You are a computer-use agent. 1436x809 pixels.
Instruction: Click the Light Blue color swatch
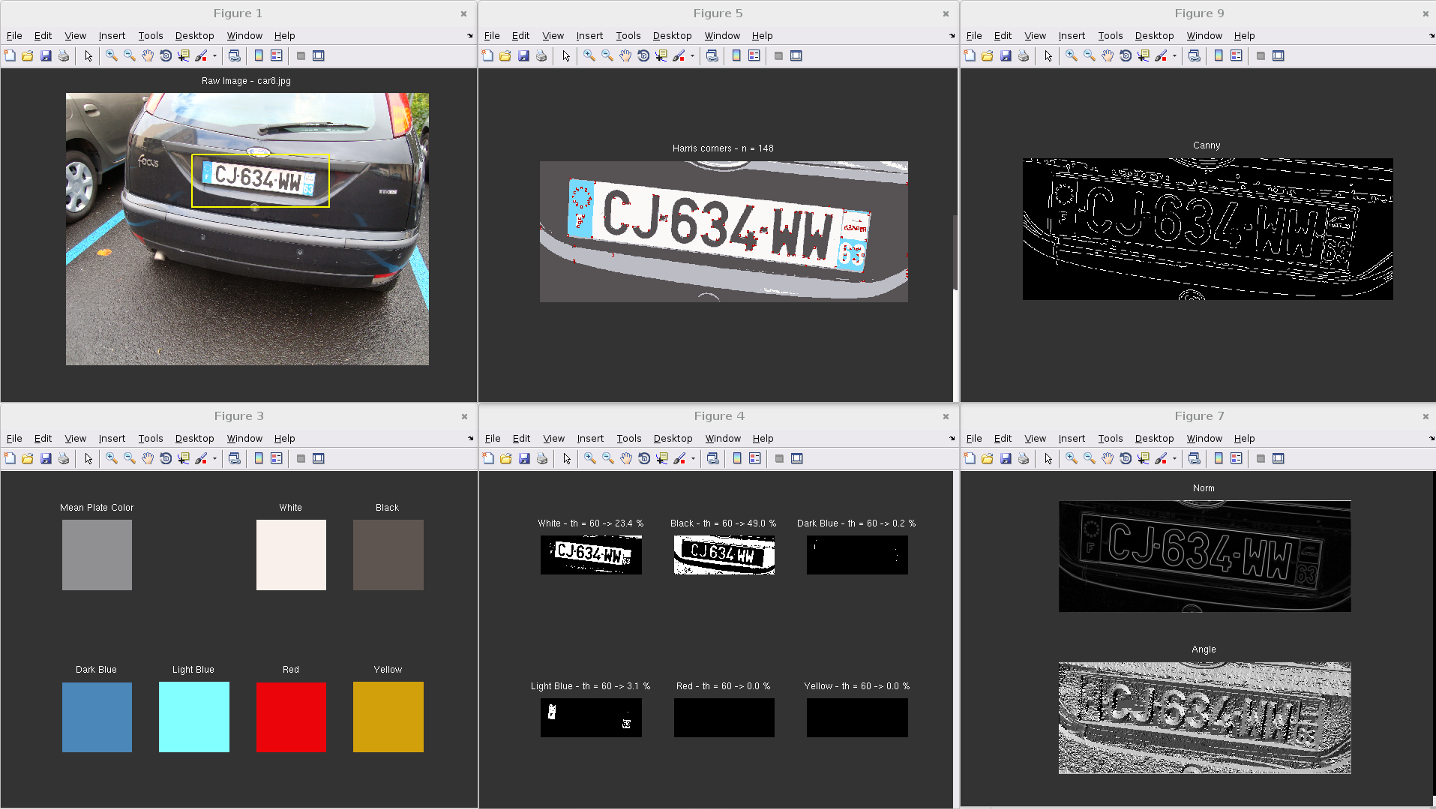point(194,717)
